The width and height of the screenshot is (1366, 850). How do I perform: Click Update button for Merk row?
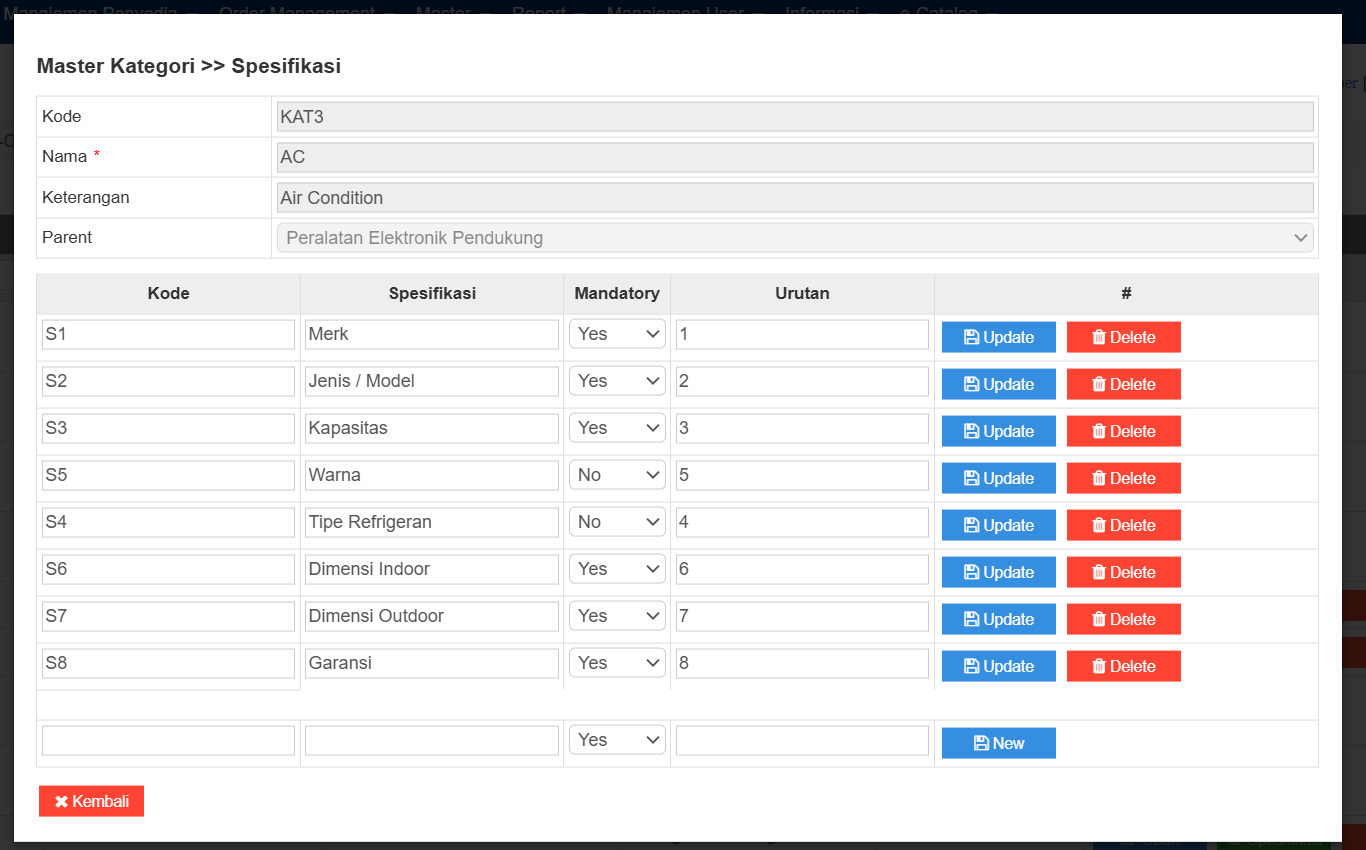coord(998,337)
